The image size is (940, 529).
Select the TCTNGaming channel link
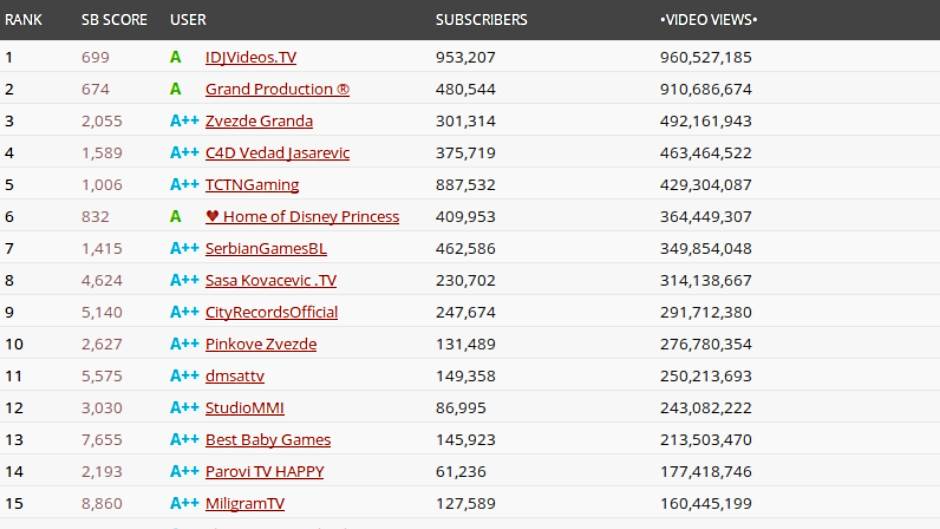pos(252,185)
